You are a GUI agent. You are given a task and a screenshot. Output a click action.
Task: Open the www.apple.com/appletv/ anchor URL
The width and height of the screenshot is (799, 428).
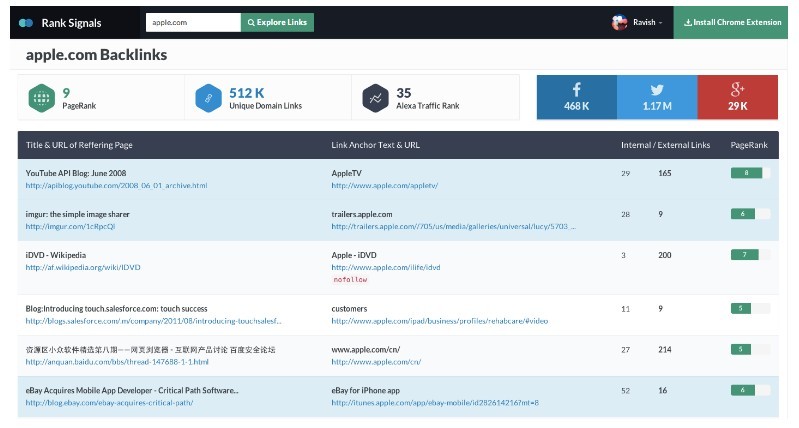point(385,185)
